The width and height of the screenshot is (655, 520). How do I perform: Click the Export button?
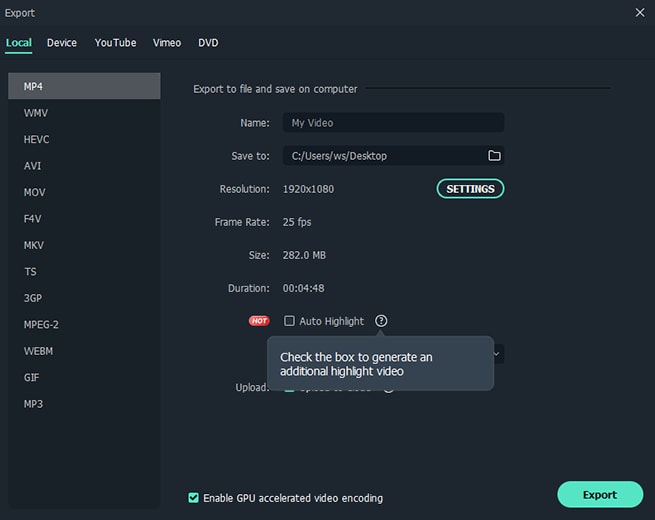tap(600, 495)
